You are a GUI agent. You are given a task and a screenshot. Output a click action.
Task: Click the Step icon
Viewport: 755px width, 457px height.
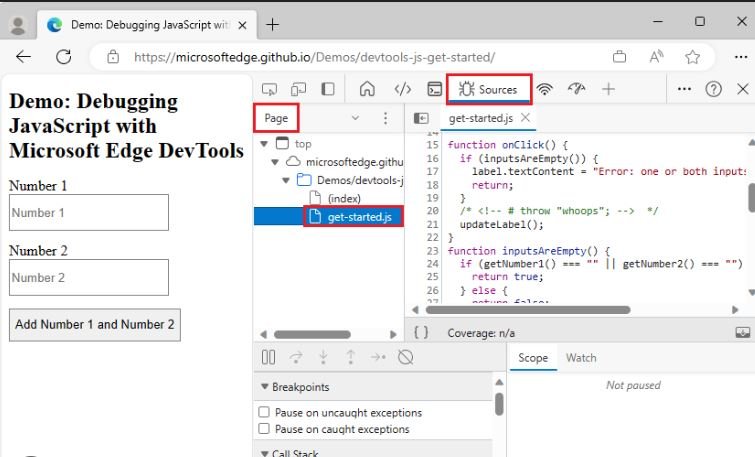click(378, 357)
